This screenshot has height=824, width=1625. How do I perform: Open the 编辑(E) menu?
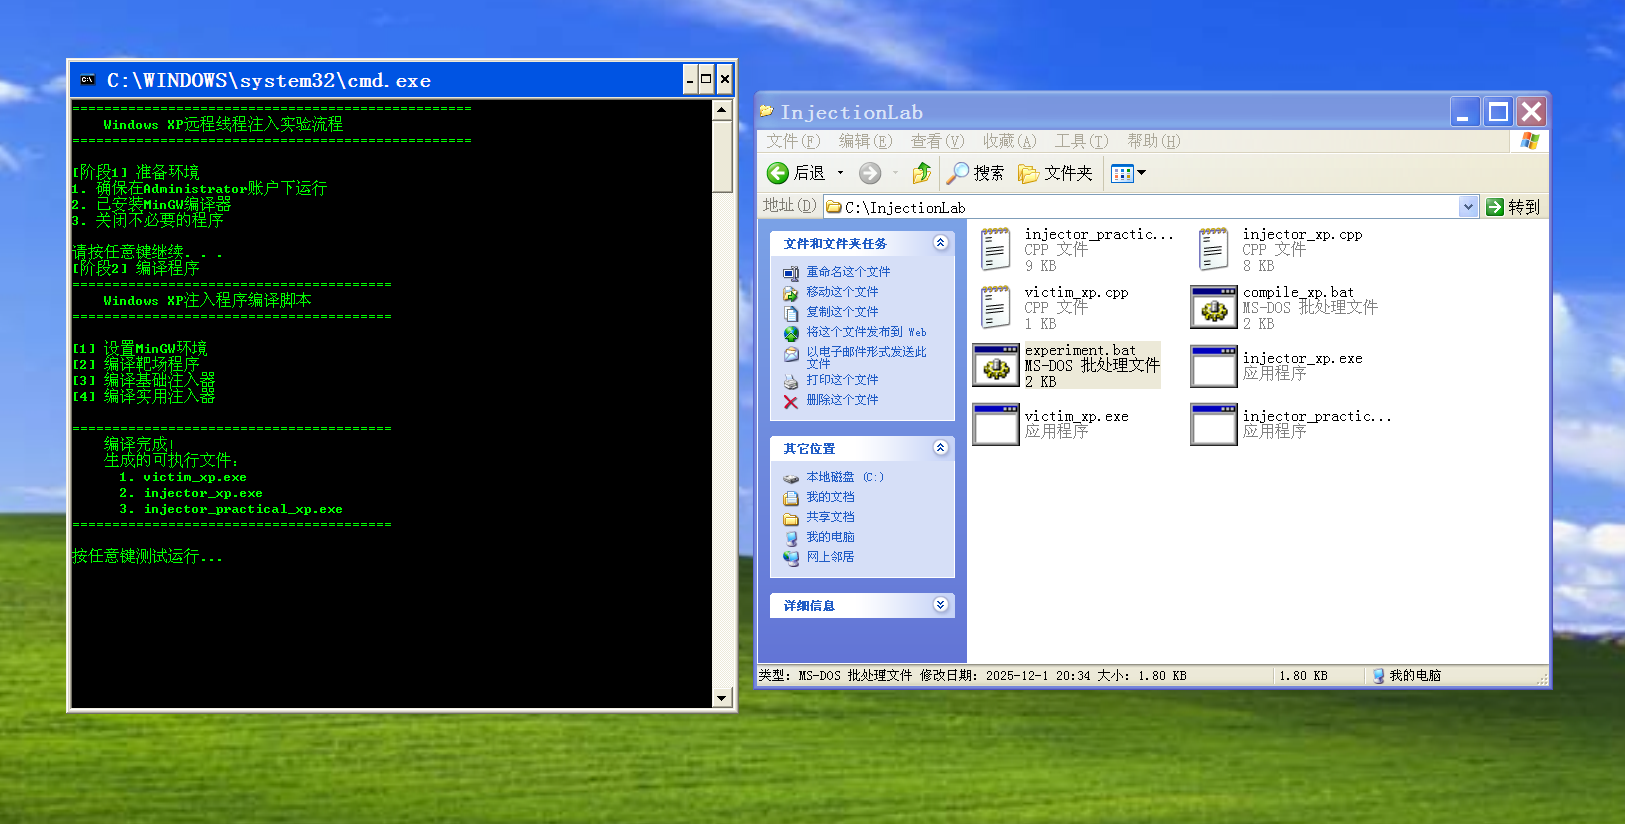tap(865, 141)
